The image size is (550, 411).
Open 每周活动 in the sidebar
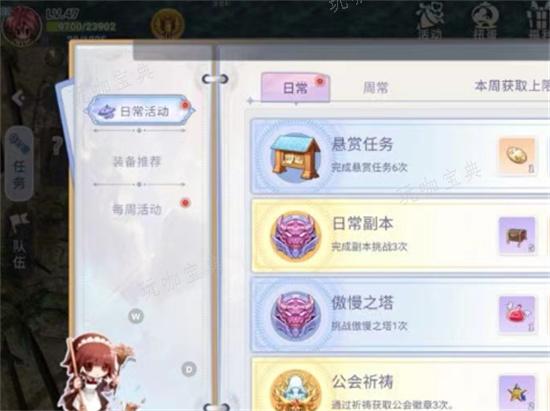(x=137, y=209)
